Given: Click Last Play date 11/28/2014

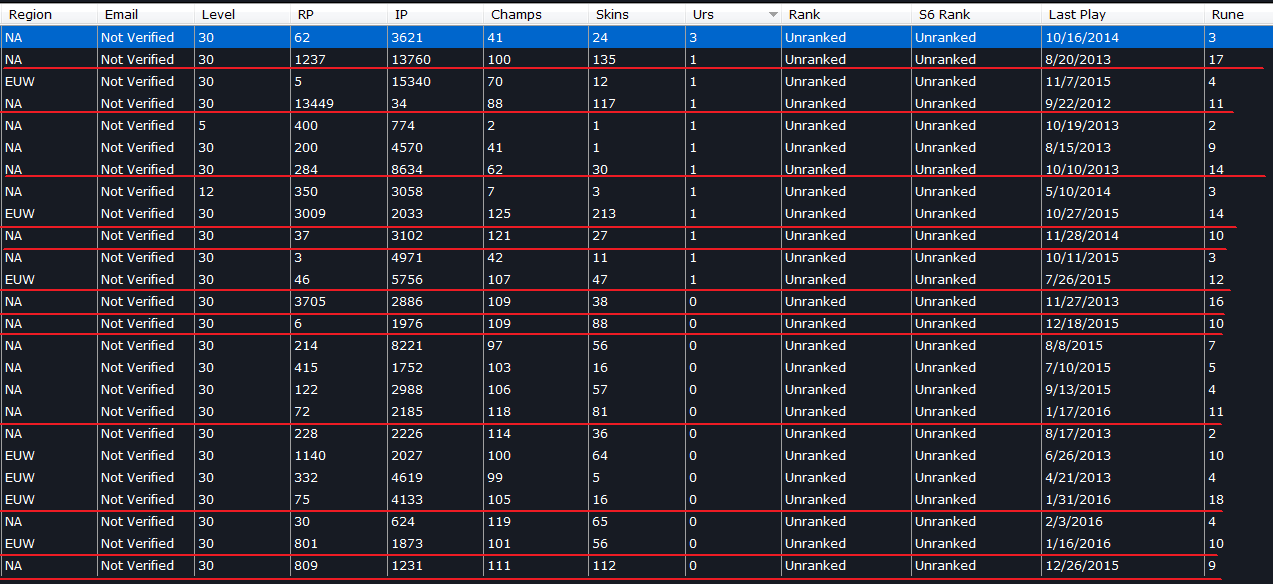Looking at the screenshot, I should 1084,235.
